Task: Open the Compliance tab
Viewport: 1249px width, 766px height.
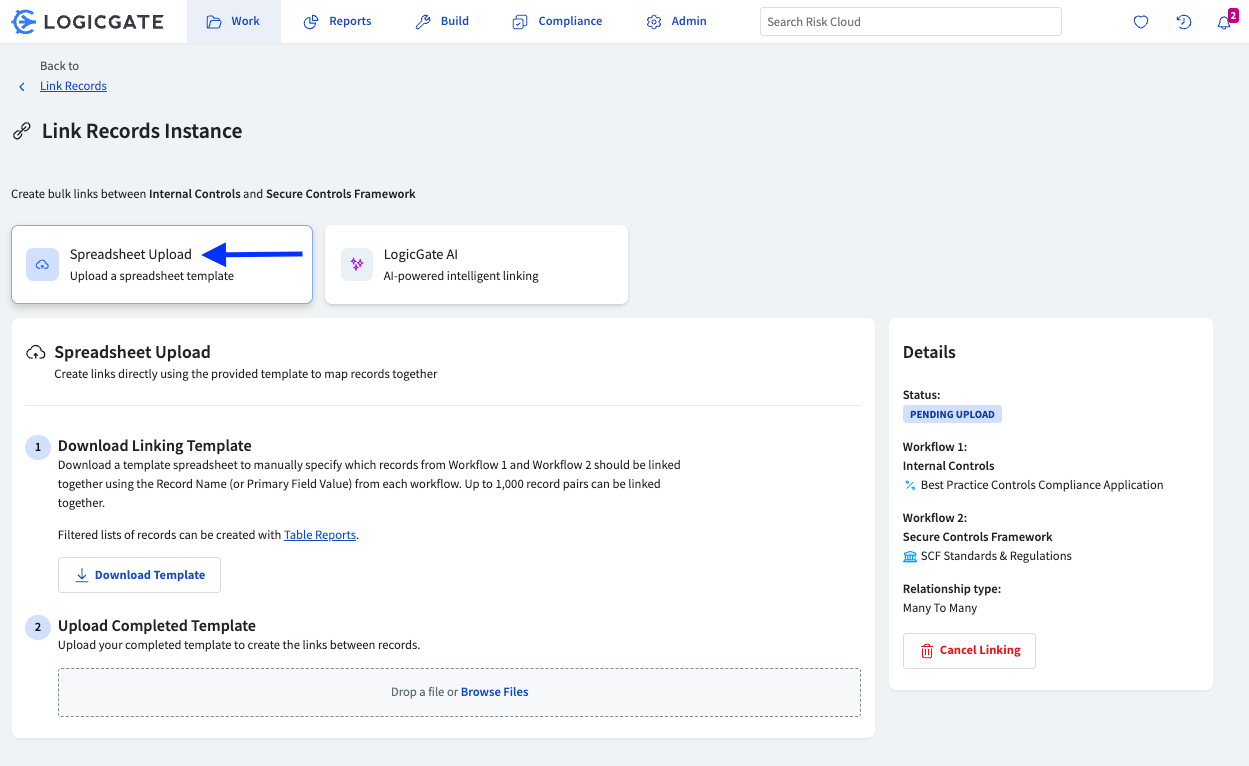Action: point(557,21)
